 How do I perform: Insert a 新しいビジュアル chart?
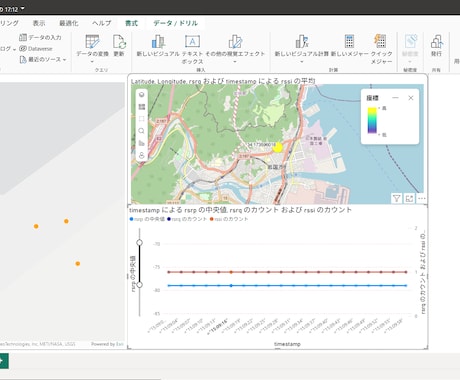(158, 45)
